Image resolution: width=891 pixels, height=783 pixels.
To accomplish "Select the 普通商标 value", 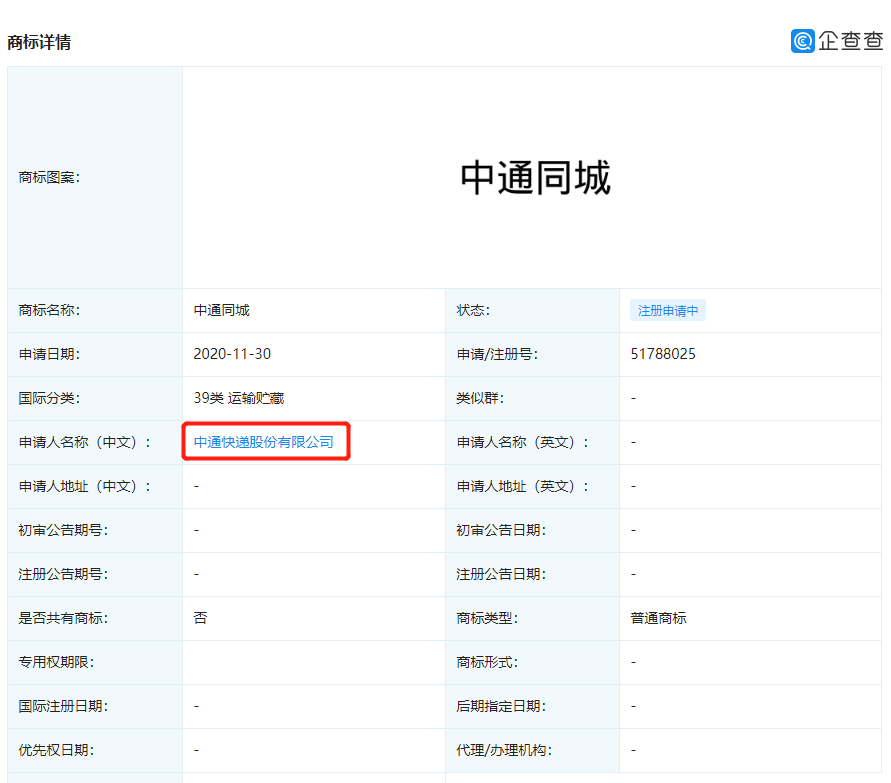I will pos(659,618).
